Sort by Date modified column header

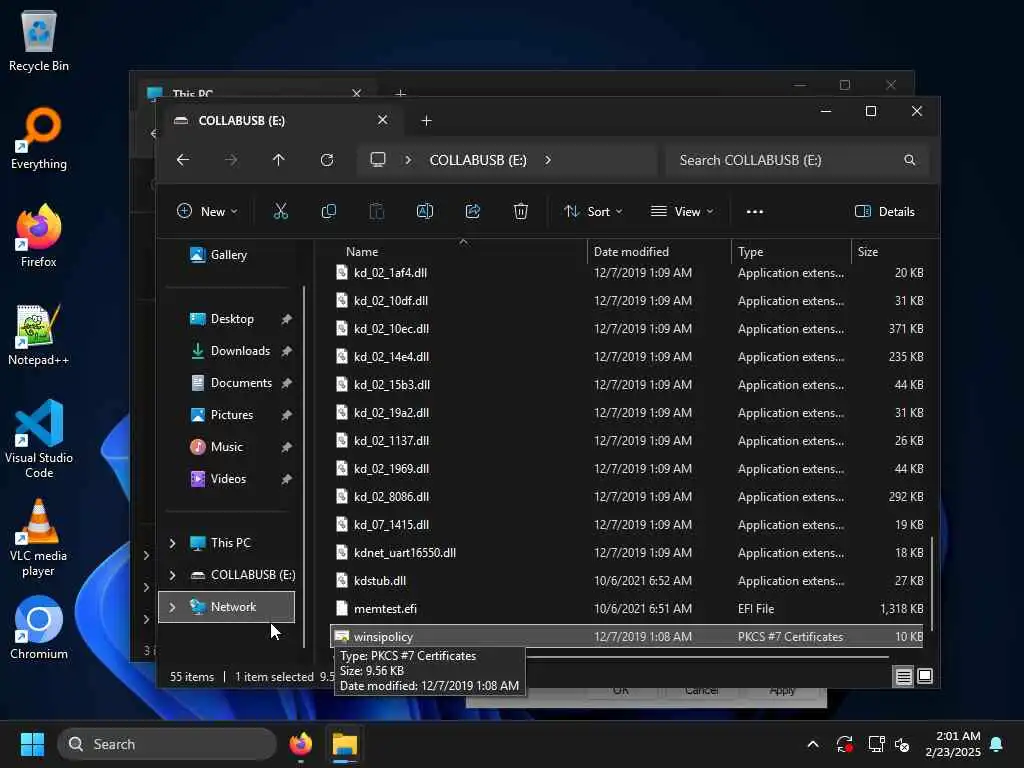pyautogui.click(x=660, y=251)
